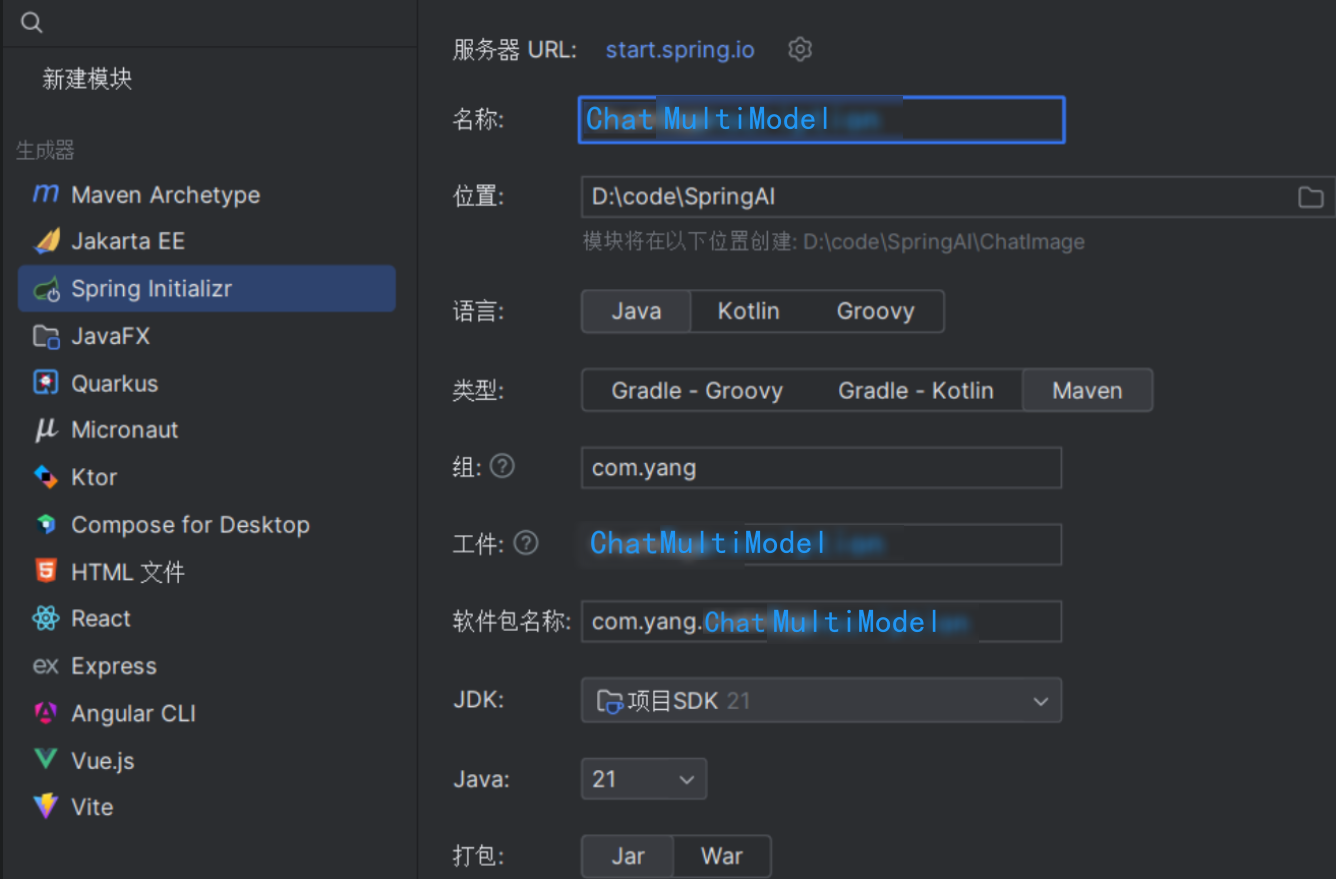Select the React atom icon

point(46,618)
